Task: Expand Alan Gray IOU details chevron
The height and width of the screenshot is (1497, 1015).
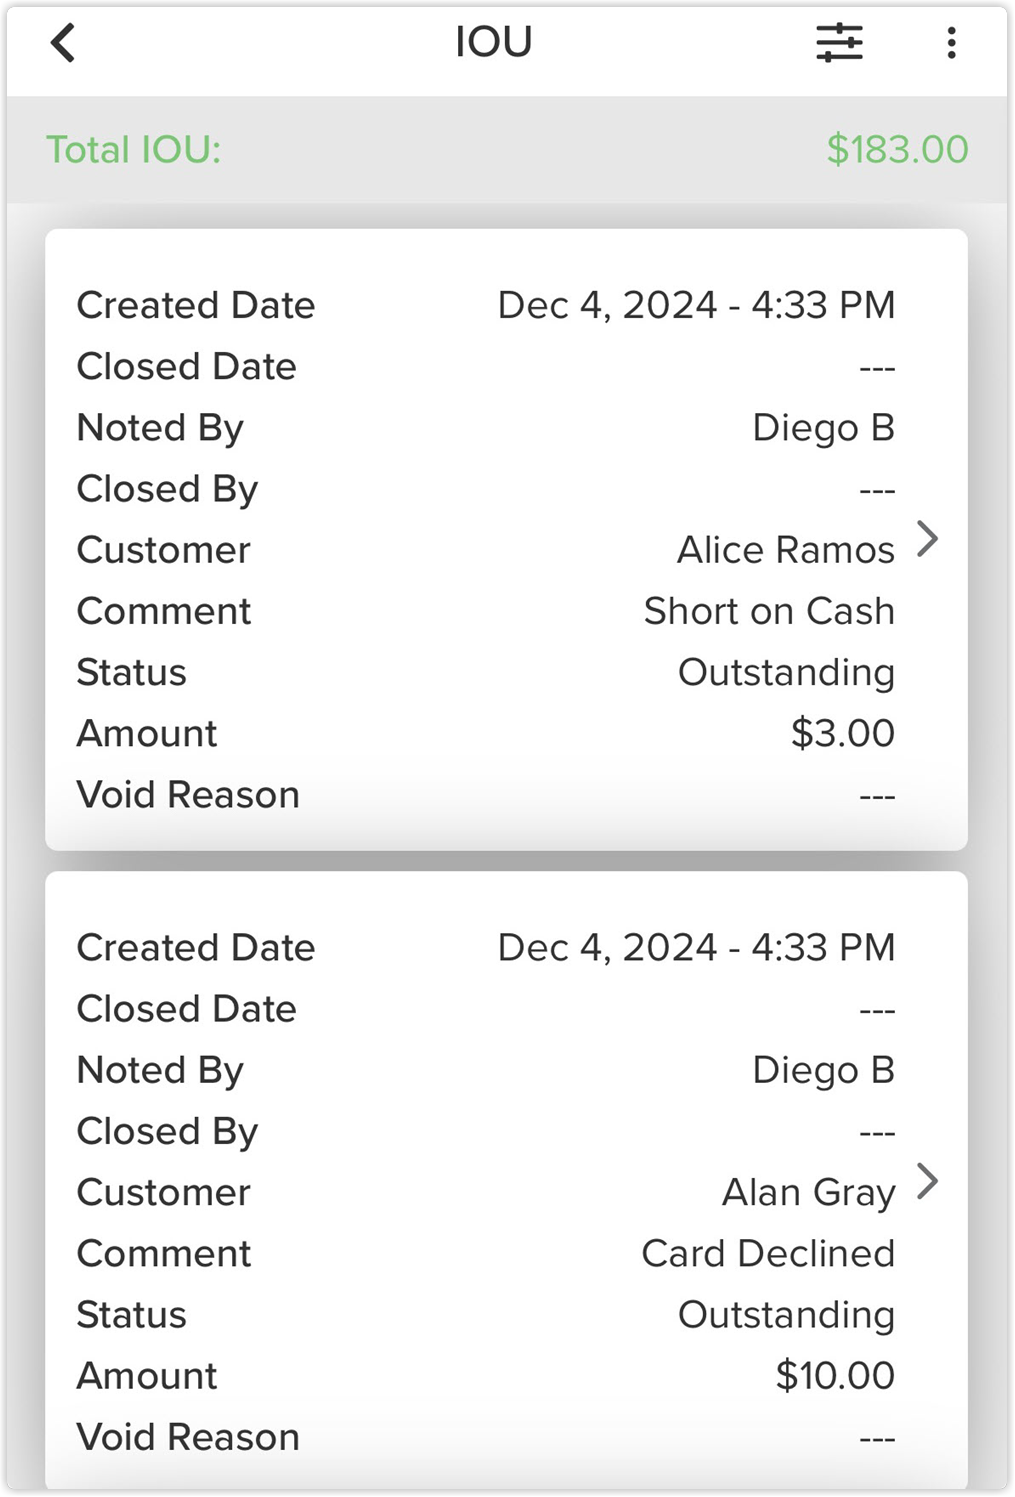Action: (x=928, y=1181)
